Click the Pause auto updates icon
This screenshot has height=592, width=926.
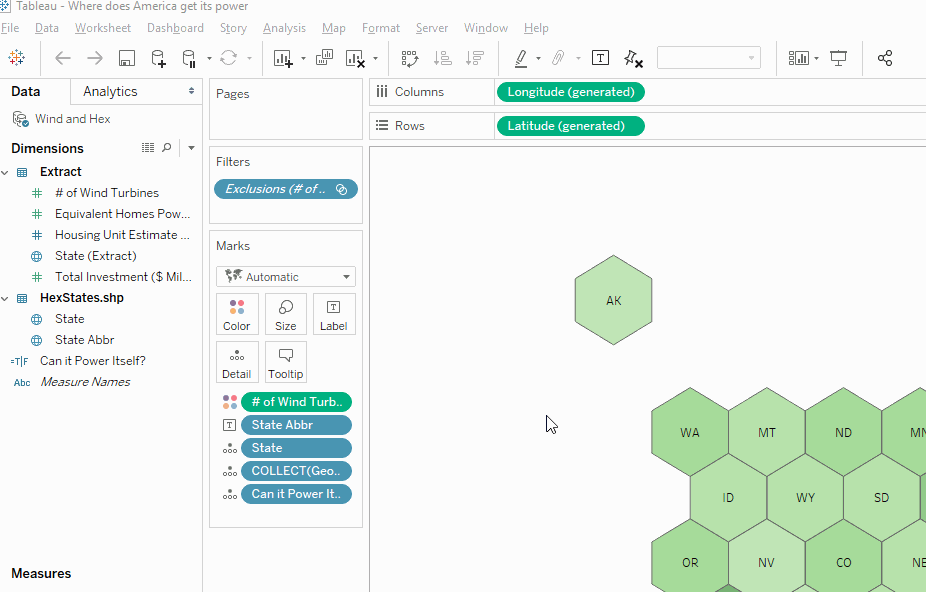tap(189, 58)
